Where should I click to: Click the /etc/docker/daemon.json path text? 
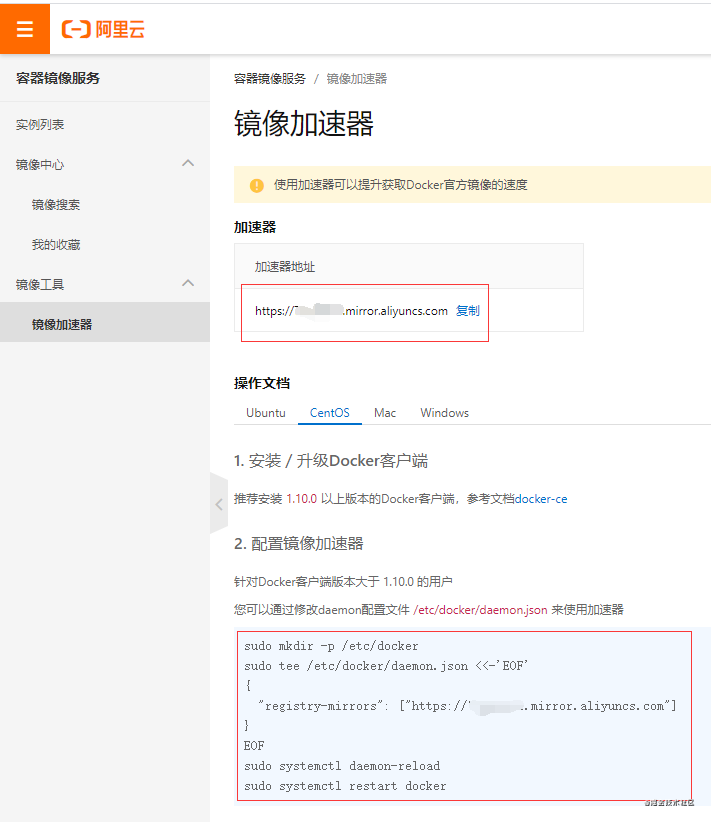480,610
